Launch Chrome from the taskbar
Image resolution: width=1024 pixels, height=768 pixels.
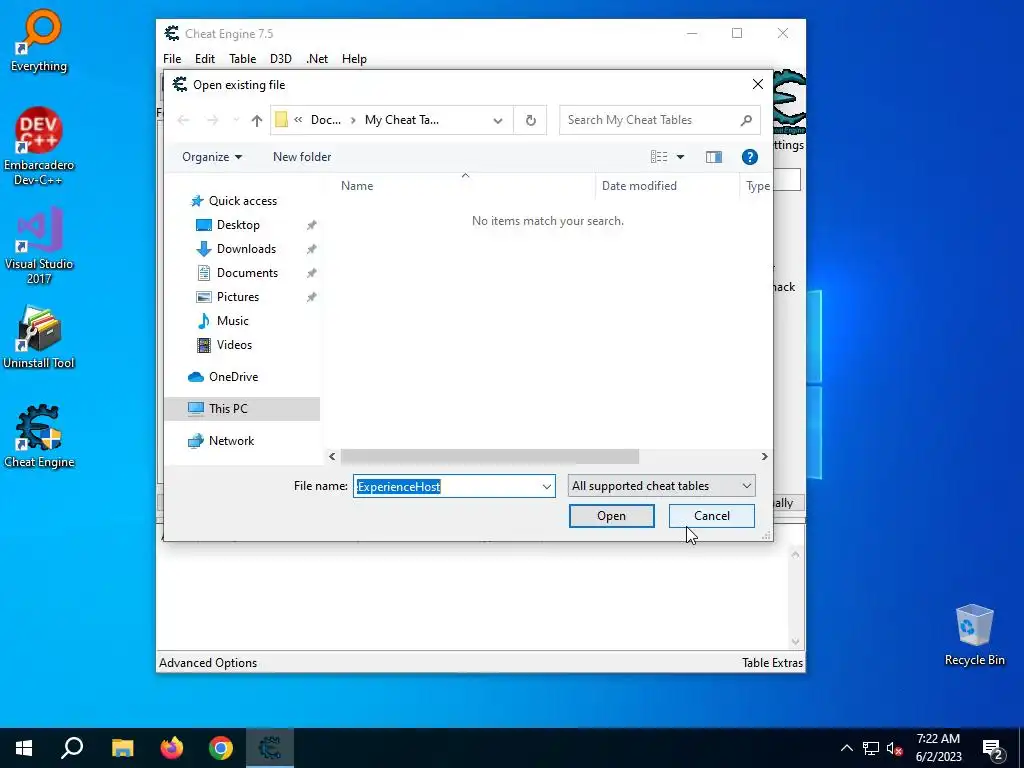pyautogui.click(x=221, y=748)
